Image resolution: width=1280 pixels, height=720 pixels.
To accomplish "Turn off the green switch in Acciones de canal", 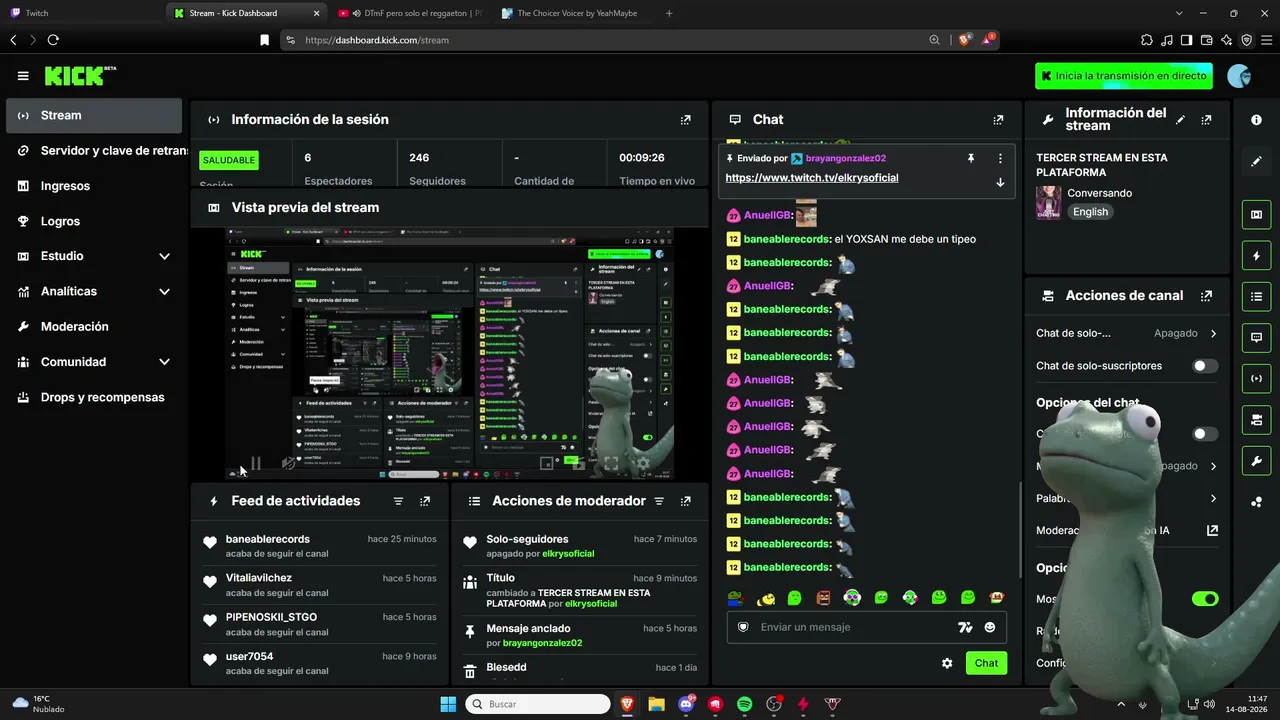I will [x=1205, y=599].
